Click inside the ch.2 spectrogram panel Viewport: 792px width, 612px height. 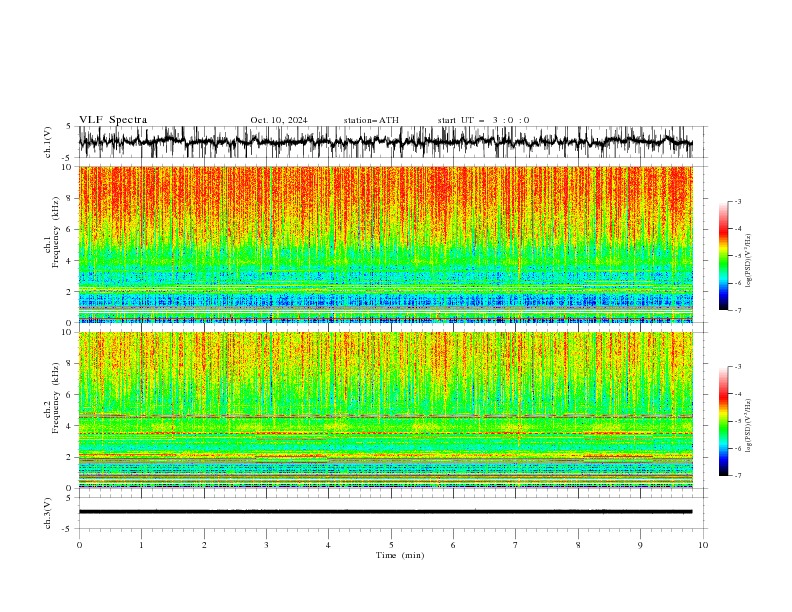click(385, 410)
